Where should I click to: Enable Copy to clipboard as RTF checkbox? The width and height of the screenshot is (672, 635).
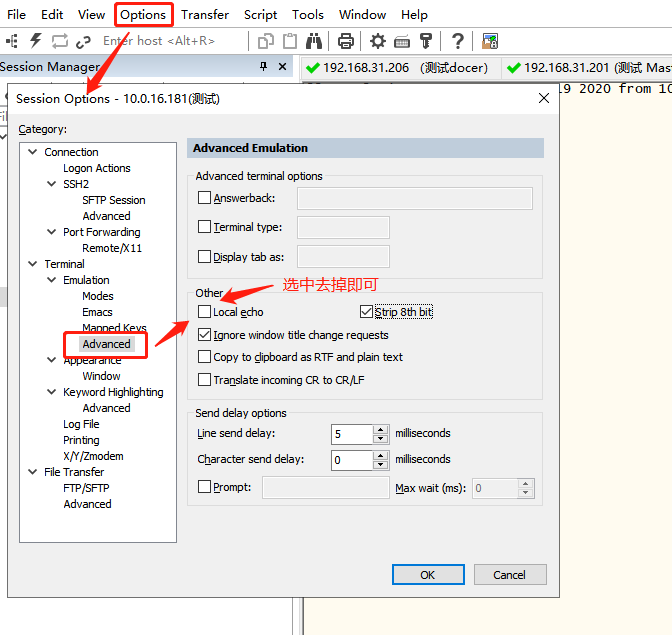pos(204,357)
